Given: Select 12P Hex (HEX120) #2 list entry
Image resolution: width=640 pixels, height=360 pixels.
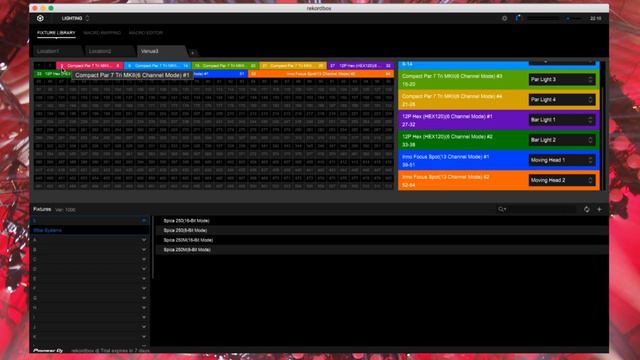Looking at the screenshot, I should click(499, 140).
